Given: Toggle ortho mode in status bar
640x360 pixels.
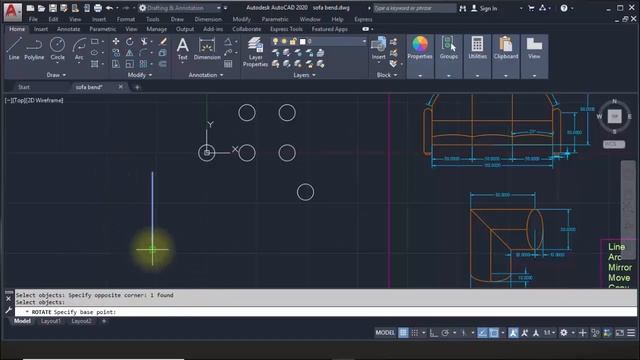Looking at the screenshot, I should (x=433, y=333).
